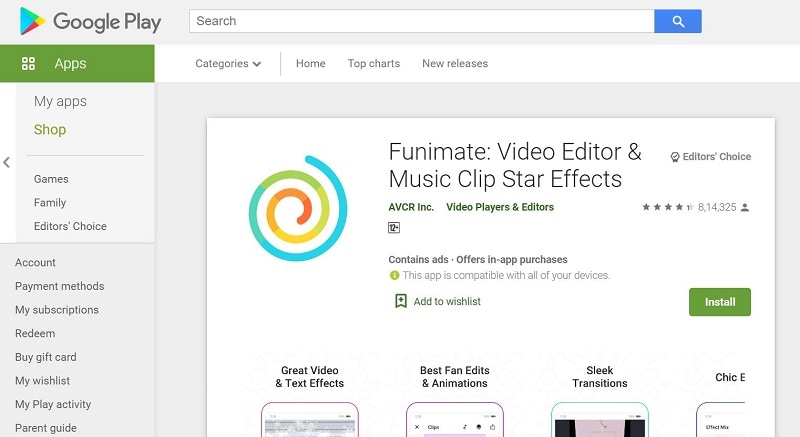
Task: Open Video Players & Editors category
Action: pos(499,207)
